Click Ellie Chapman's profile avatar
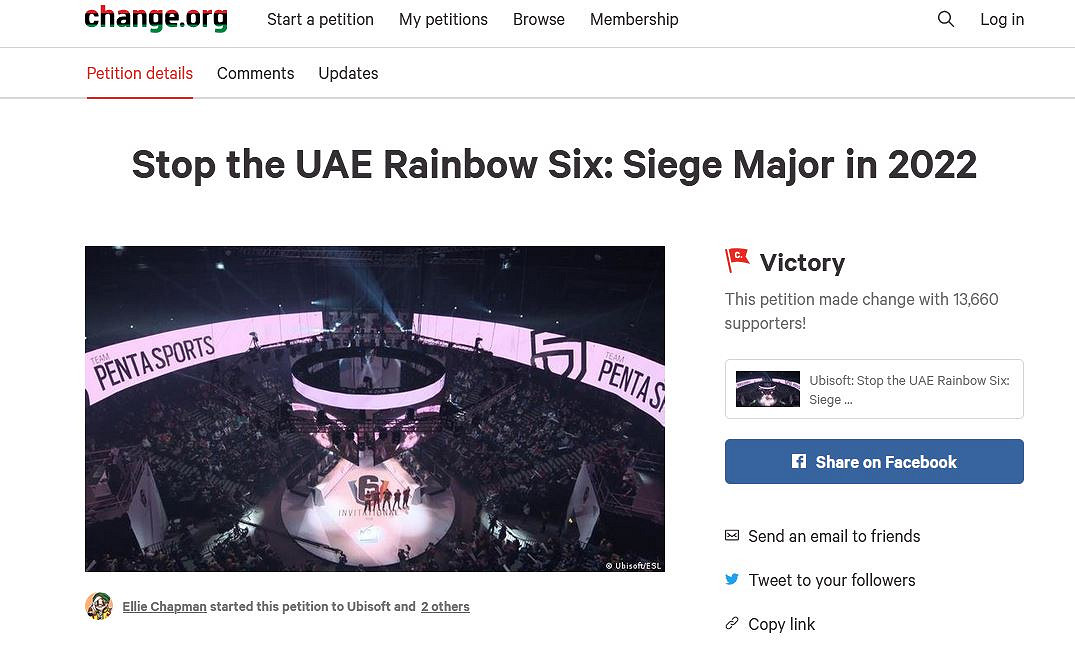This screenshot has height=649, width=1075. pos(98,606)
